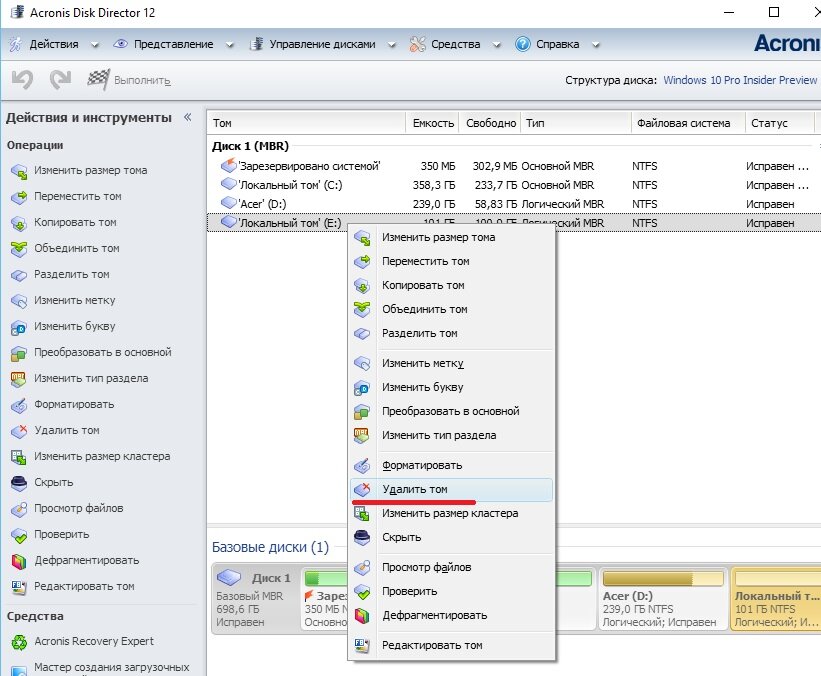Click sidebar icon for Объединить том

click(x=19, y=249)
